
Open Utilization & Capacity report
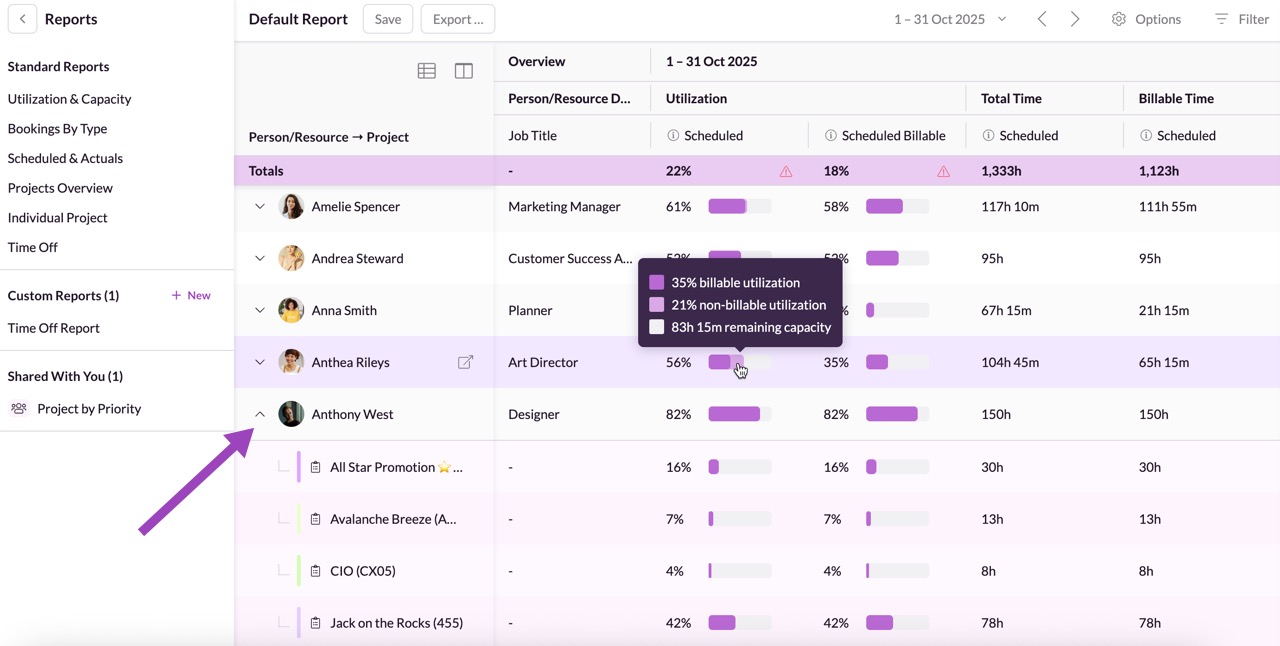click(69, 99)
